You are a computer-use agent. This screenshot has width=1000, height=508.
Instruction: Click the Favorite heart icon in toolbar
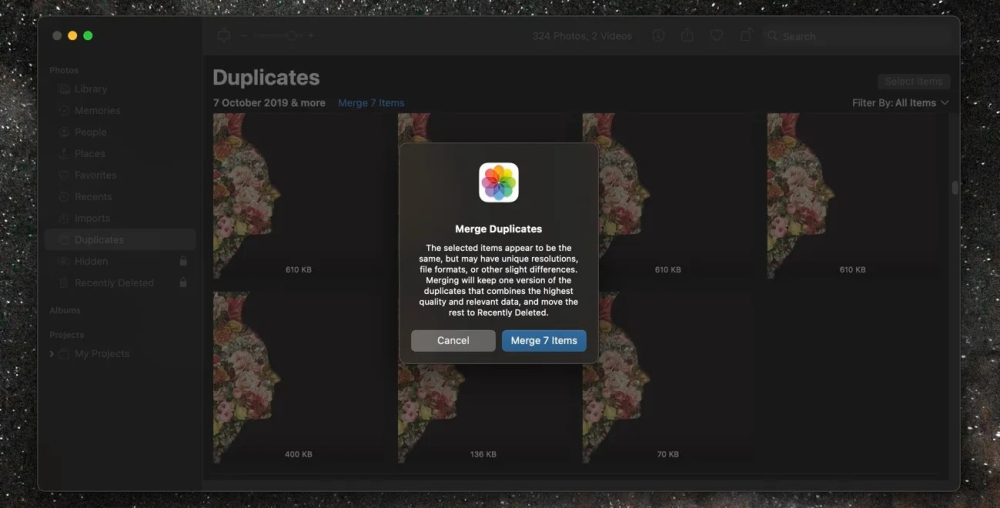coord(716,36)
